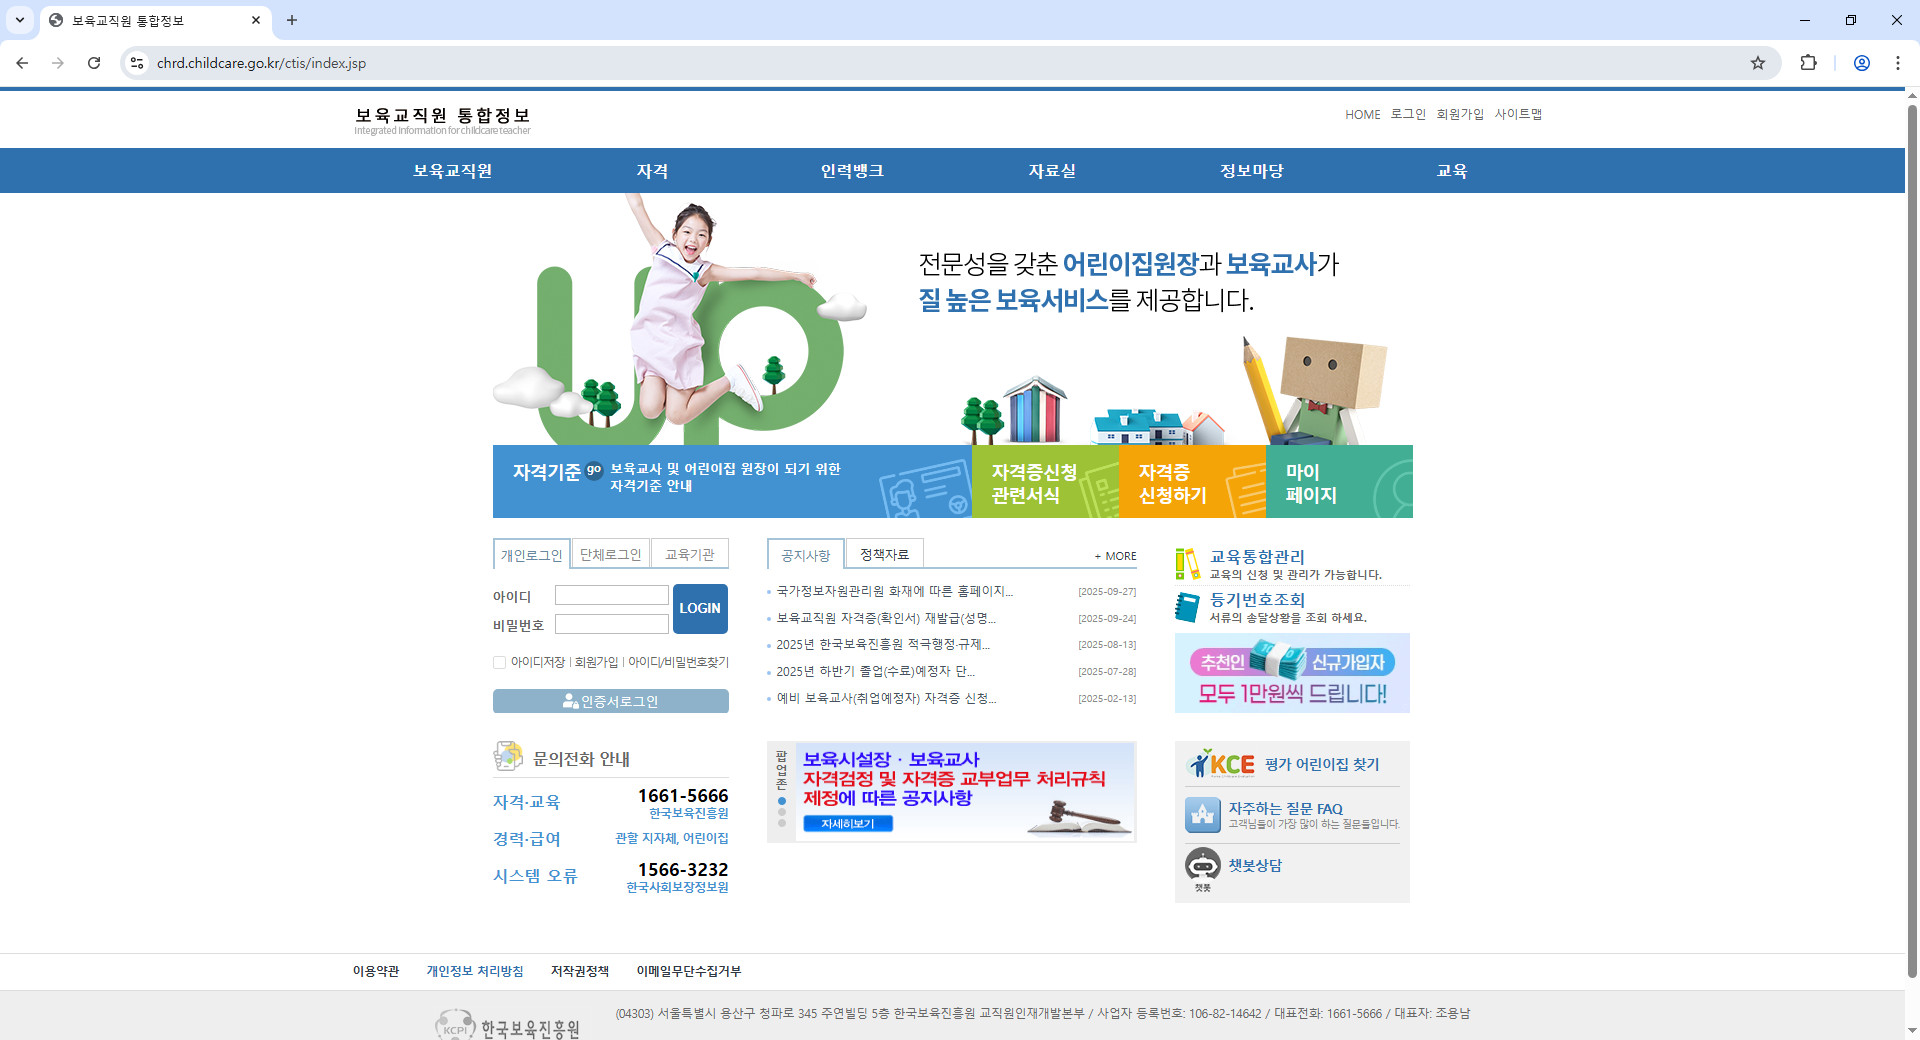Open the 사이트맵 link
The width and height of the screenshot is (1920, 1040).
1518,114
